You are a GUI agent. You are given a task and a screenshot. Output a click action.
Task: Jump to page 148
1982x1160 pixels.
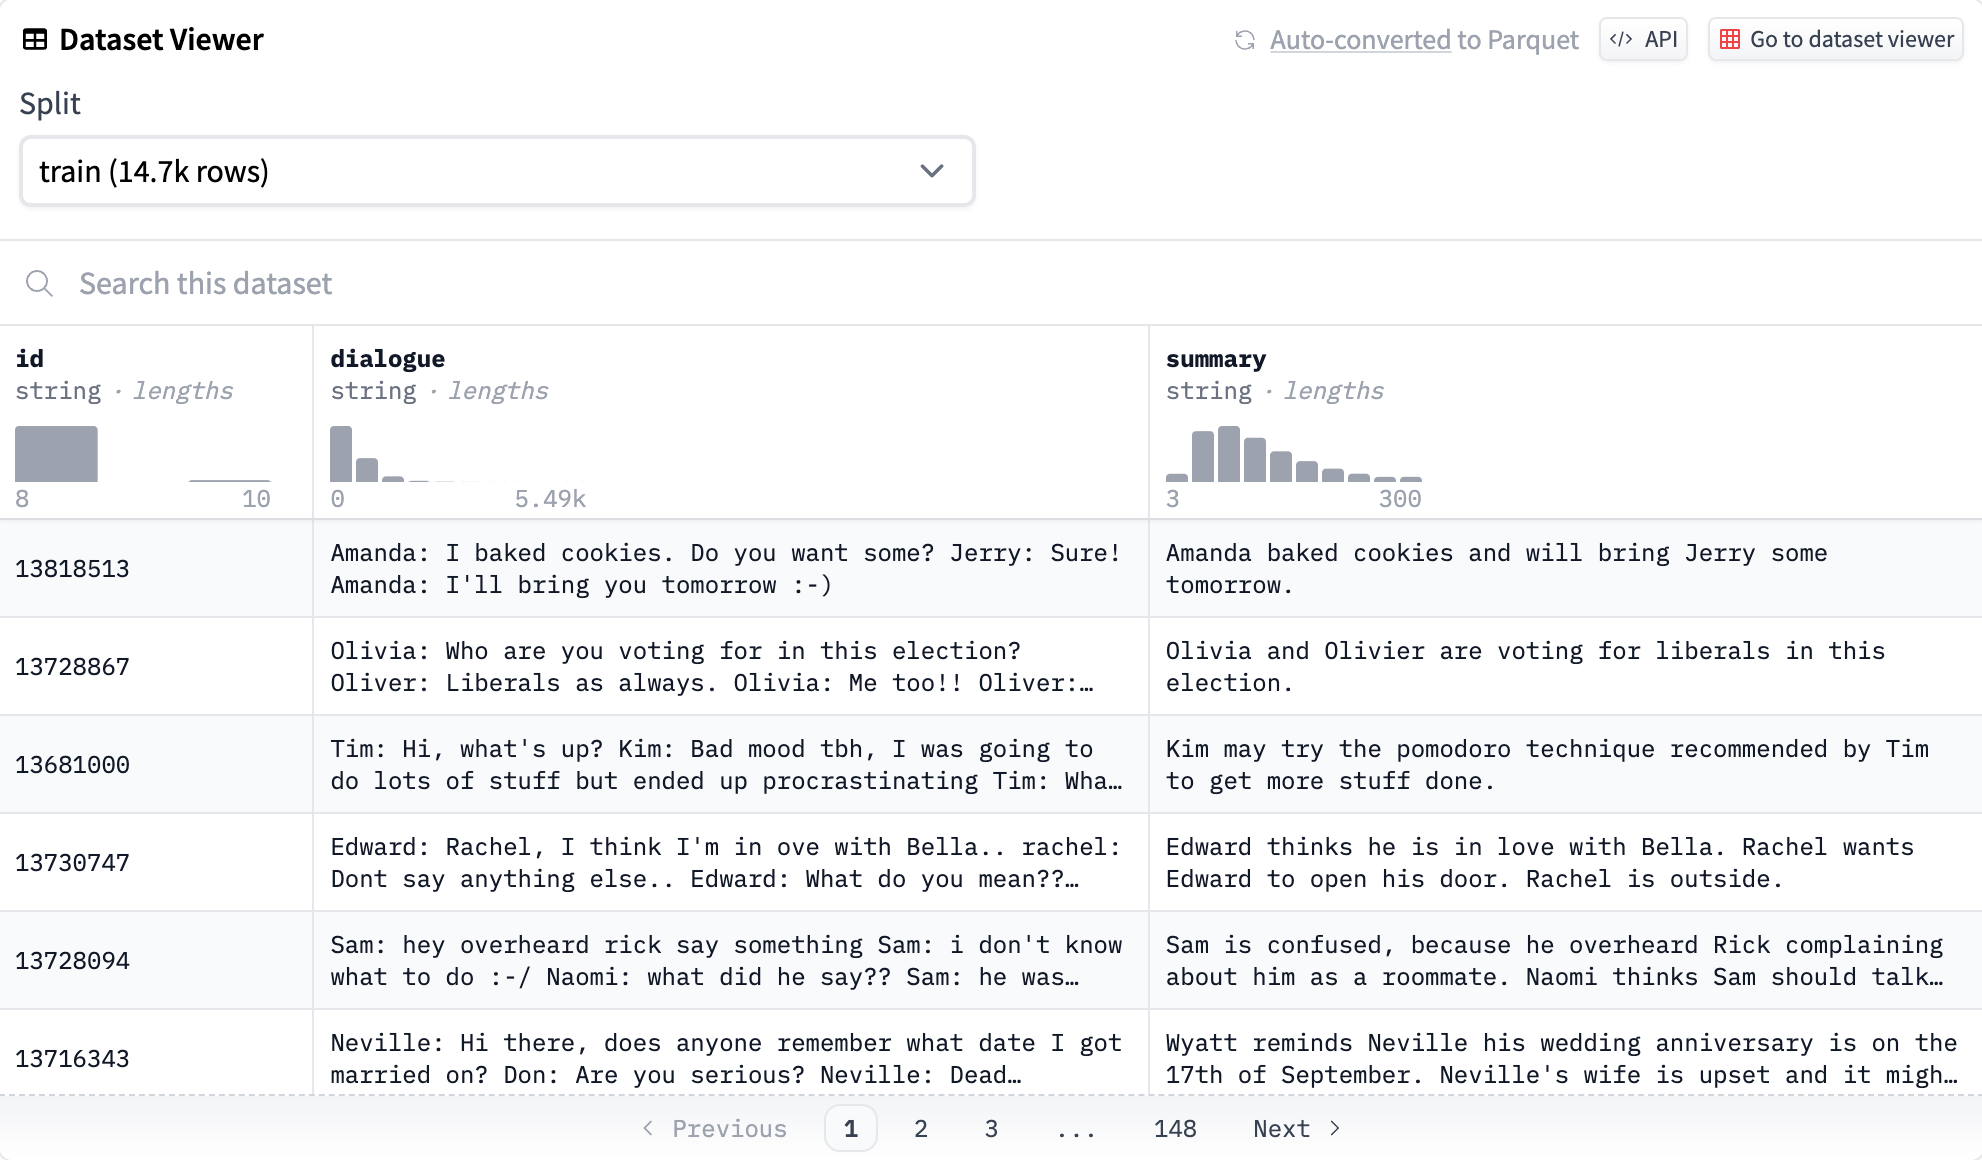1175,1129
